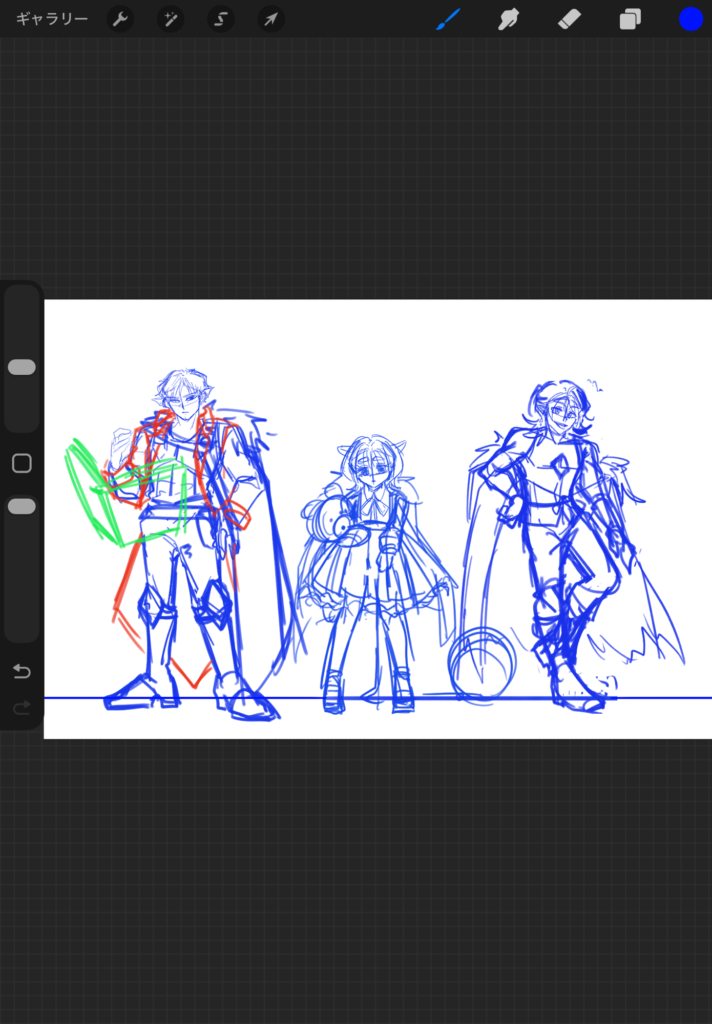Activate the Selection S-shaped tool
Viewport: 712px width, 1024px height.
click(221, 19)
